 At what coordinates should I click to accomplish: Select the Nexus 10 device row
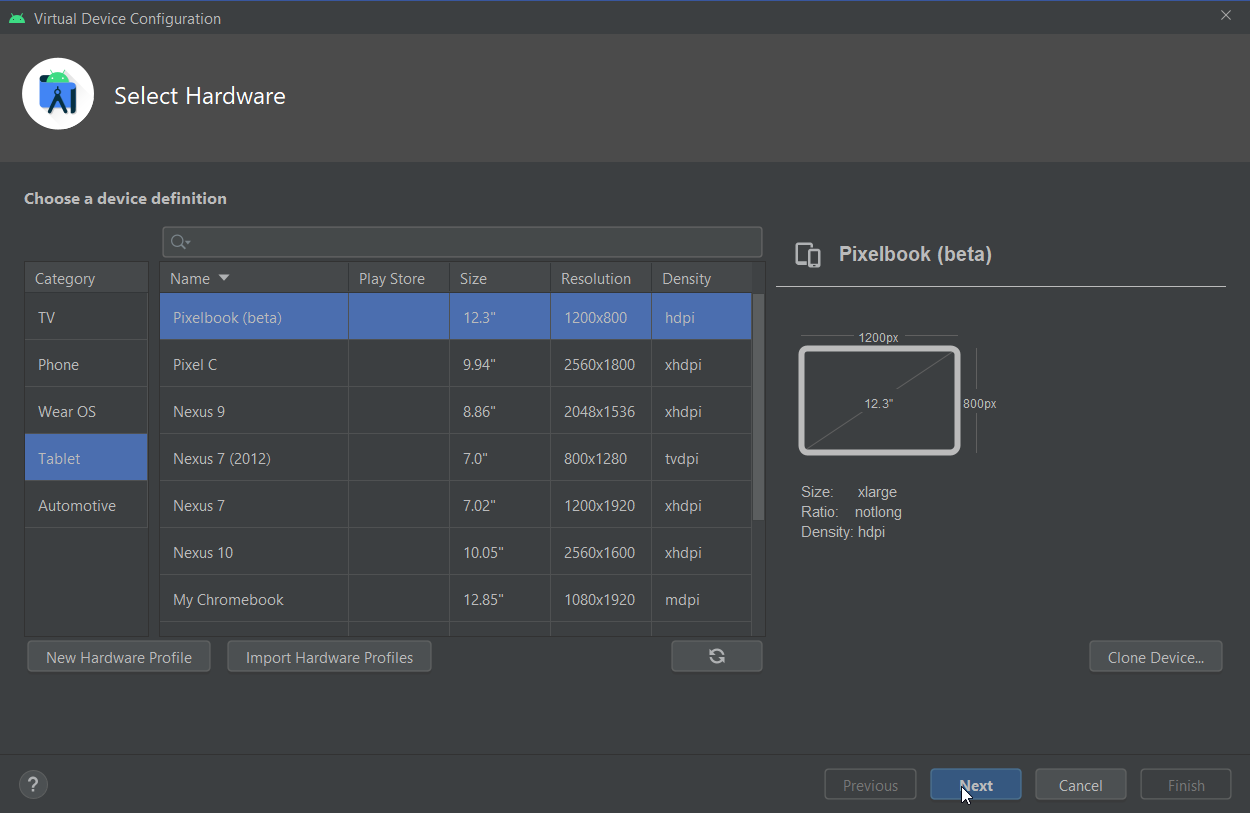[x=456, y=552]
